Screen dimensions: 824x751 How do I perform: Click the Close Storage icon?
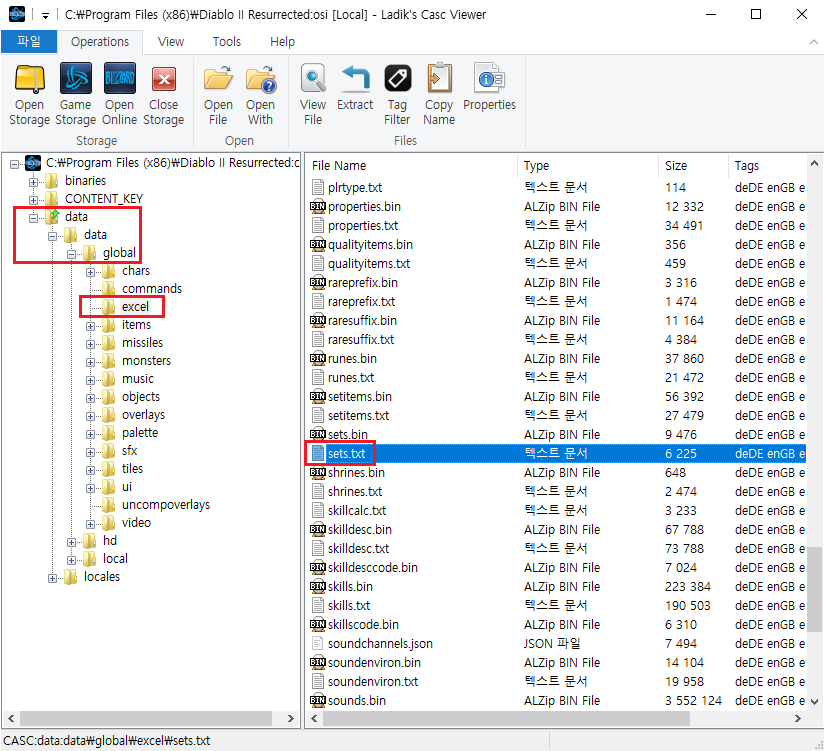point(164,79)
